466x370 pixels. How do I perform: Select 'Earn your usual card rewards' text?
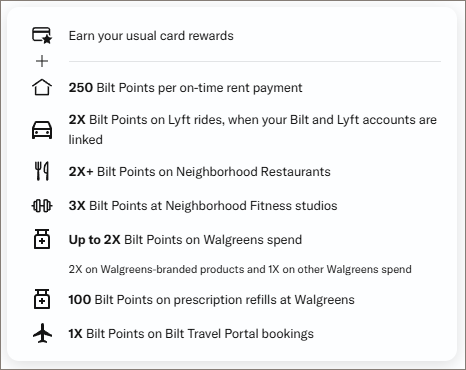151,36
